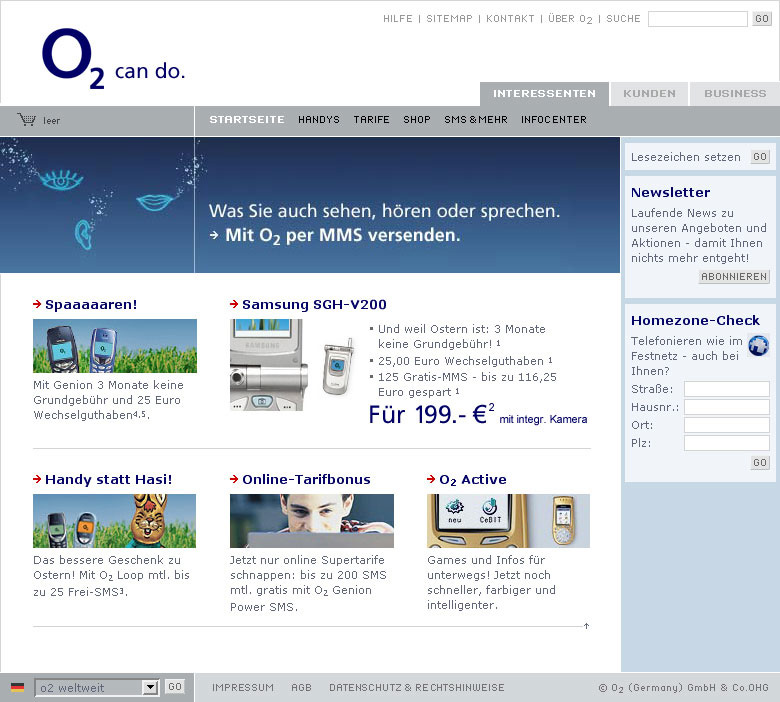This screenshot has width=780, height=702.
Task: Click the Lesezeichen setzen label
Action: click(685, 157)
